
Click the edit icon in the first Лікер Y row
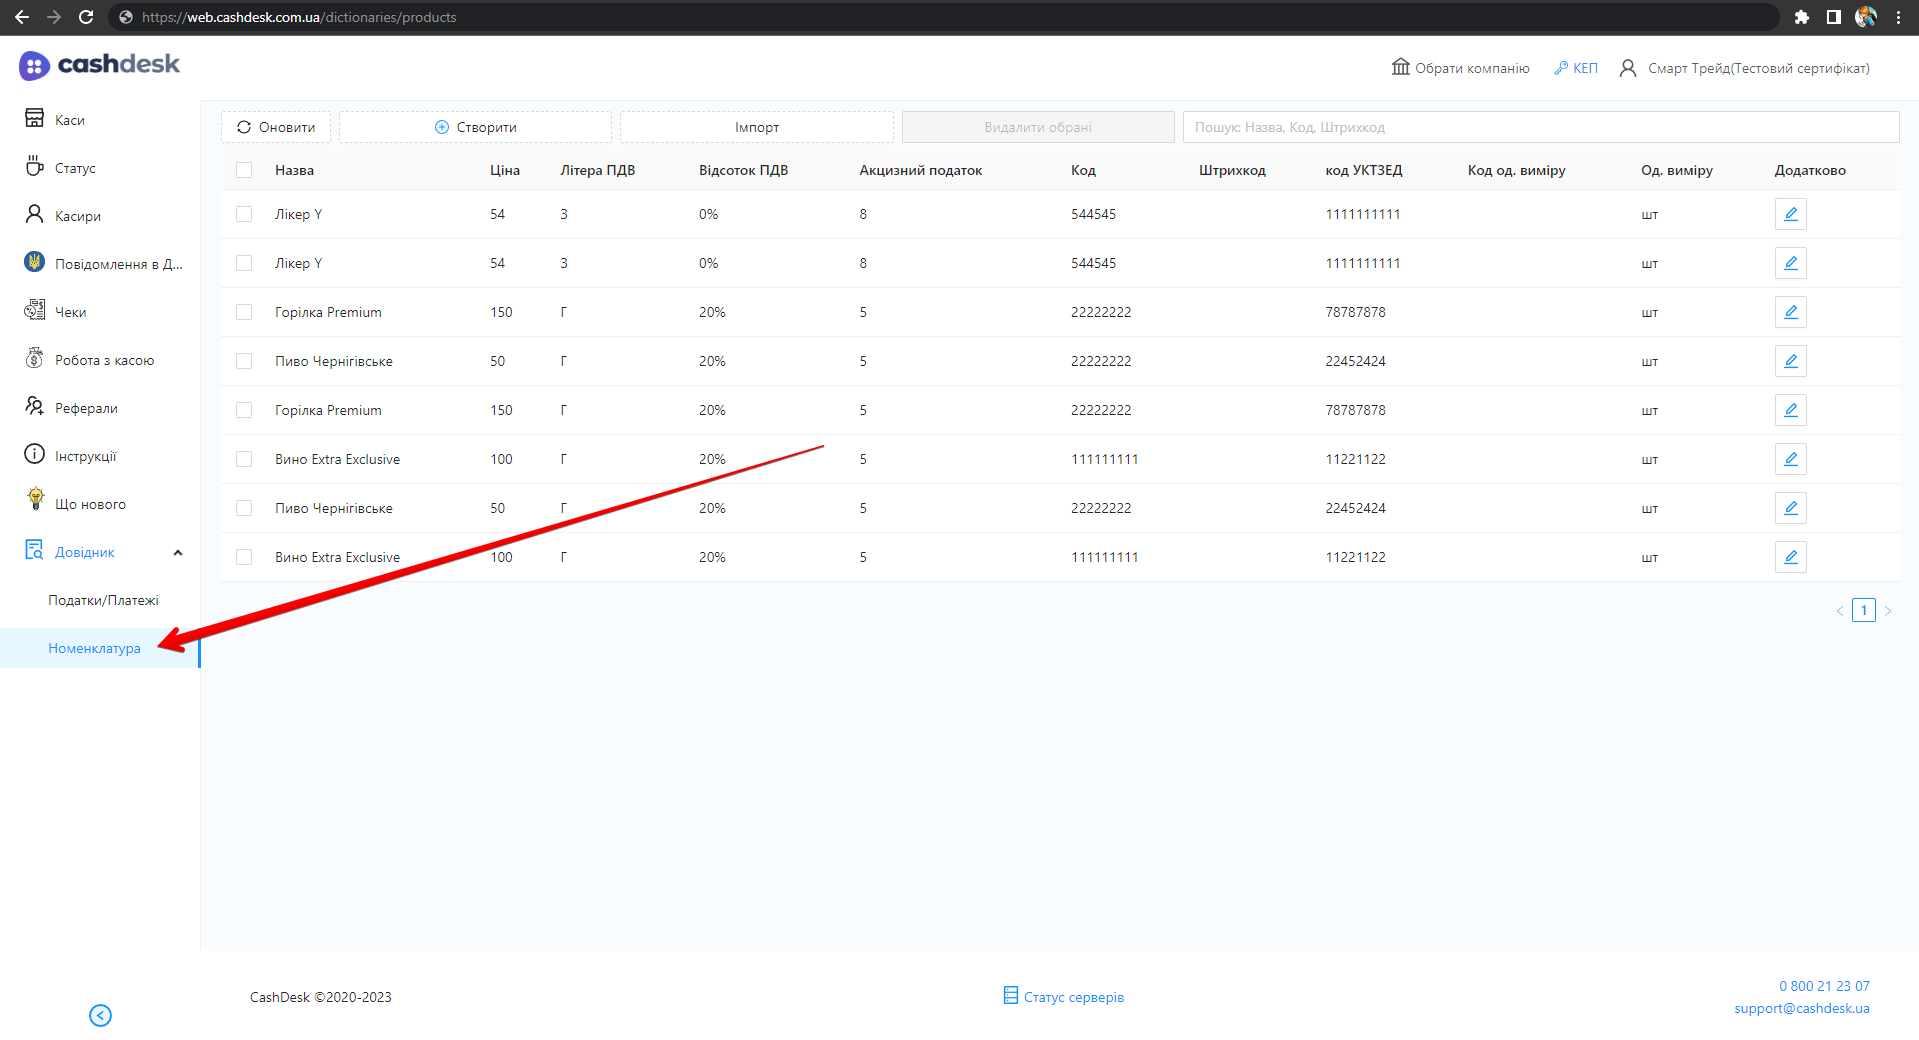(x=1790, y=214)
